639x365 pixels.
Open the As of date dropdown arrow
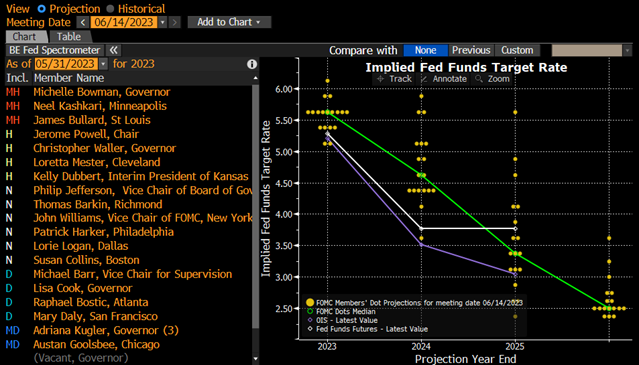click(103, 64)
